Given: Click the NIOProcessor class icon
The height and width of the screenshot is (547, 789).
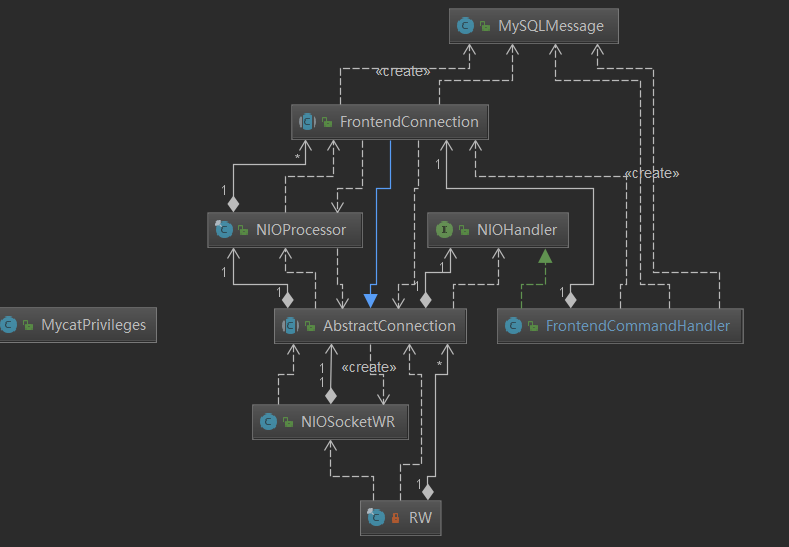Looking at the screenshot, I should (223, 229).
